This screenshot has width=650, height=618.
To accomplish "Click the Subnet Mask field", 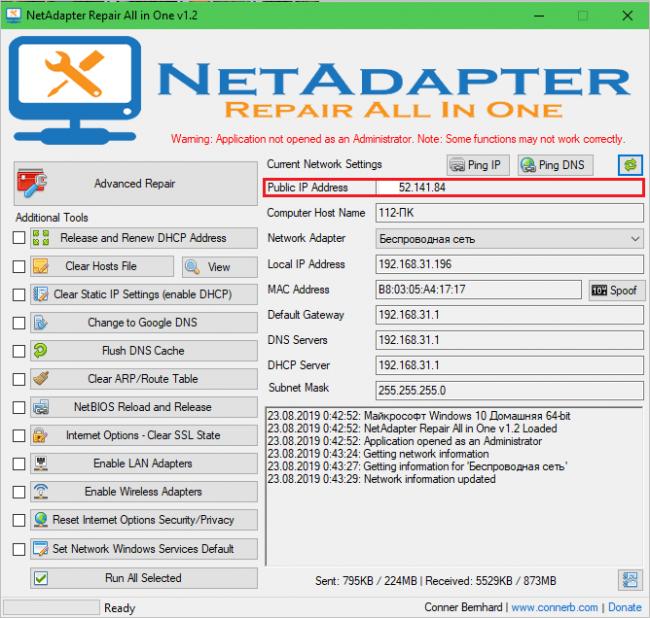I will click(x=509, y=390).
